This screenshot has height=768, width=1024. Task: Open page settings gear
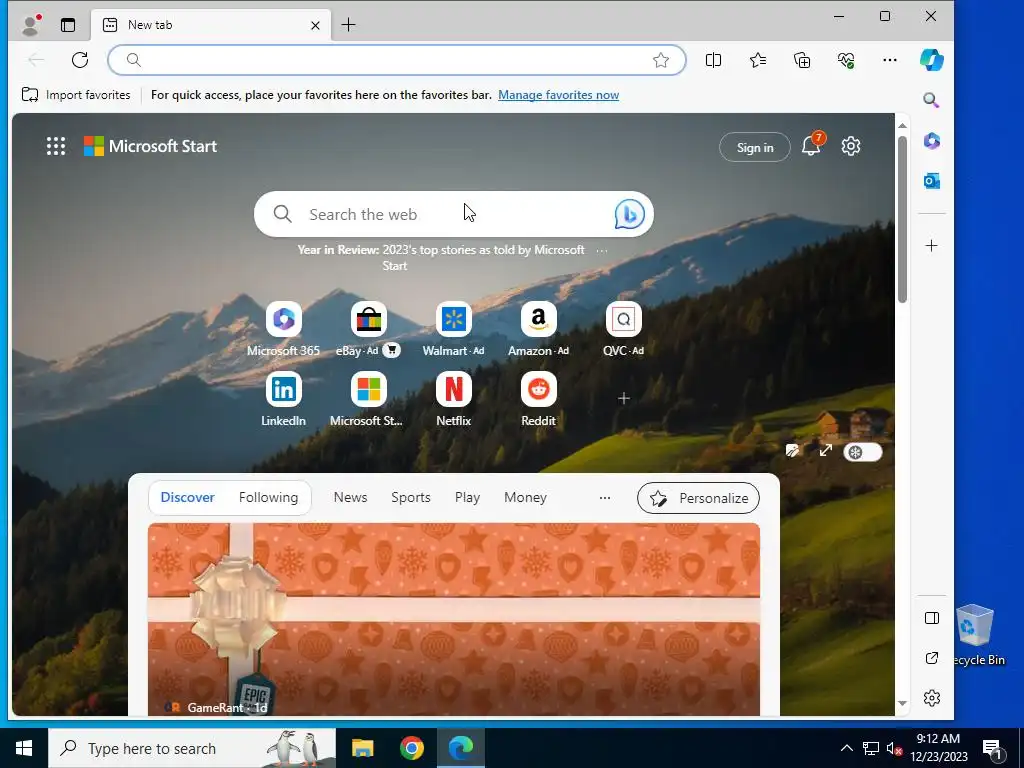850,146
